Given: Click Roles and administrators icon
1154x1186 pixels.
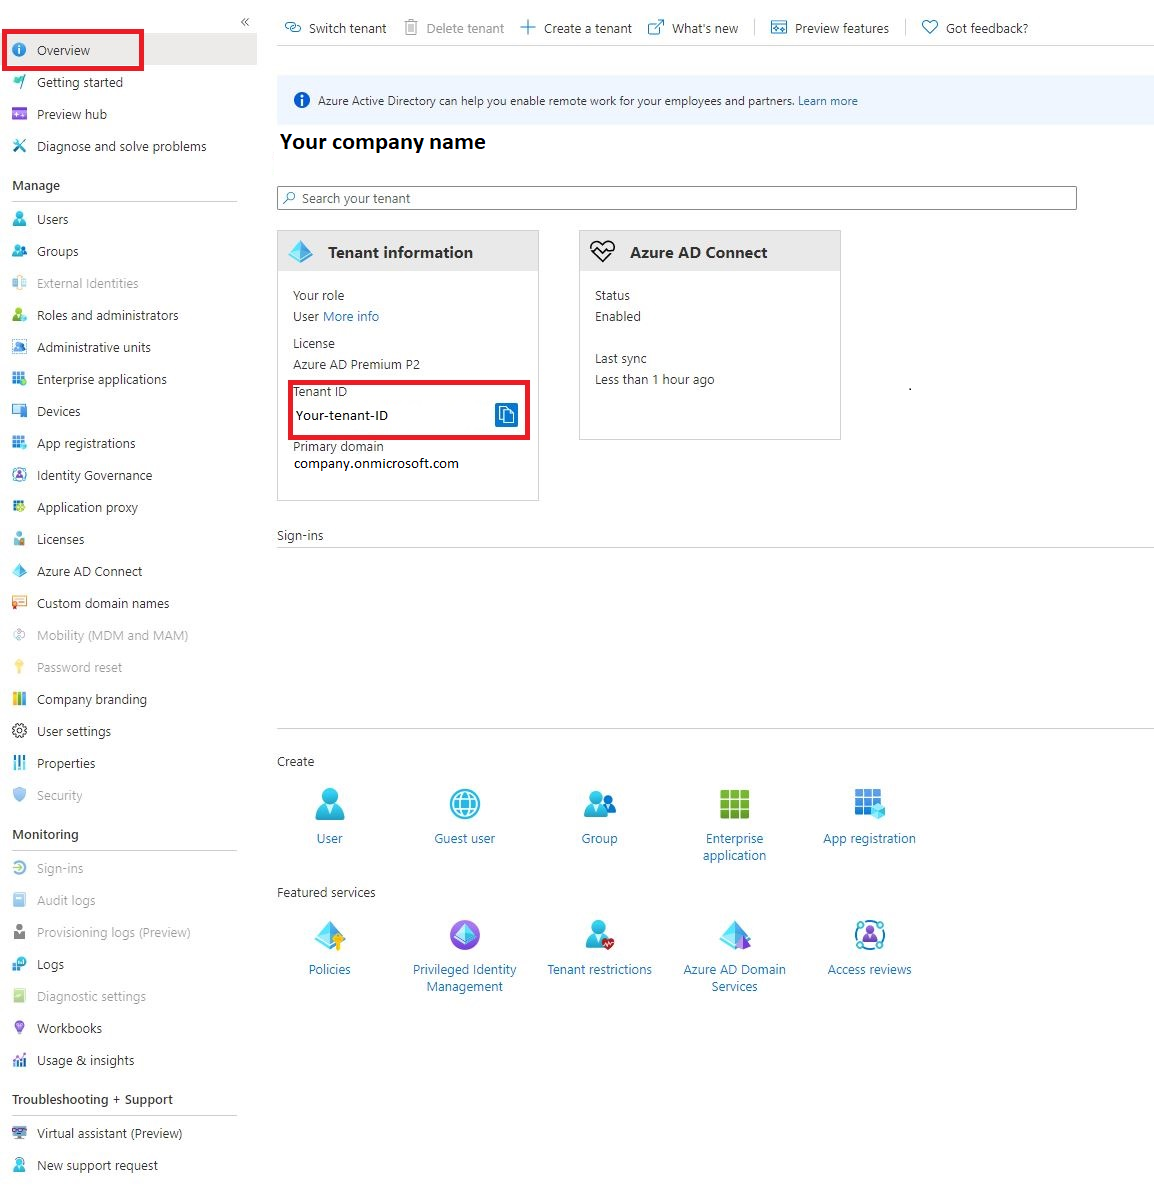Looking at the screenshot, I should (x=20, y=315).
